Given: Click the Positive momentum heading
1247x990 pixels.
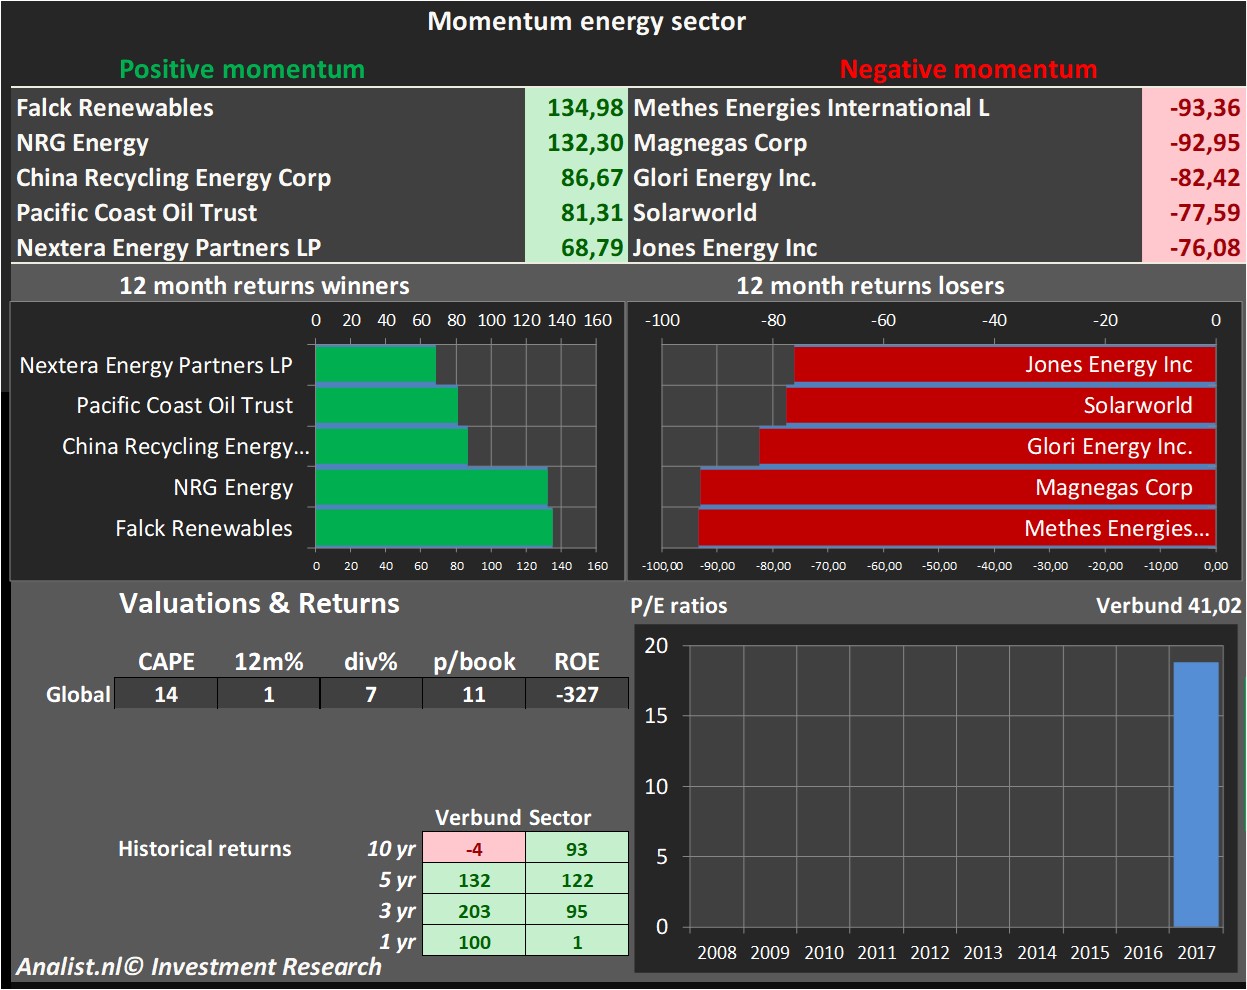Looking at the screenshot, I should pyautogui.click(x=242, y=69).
